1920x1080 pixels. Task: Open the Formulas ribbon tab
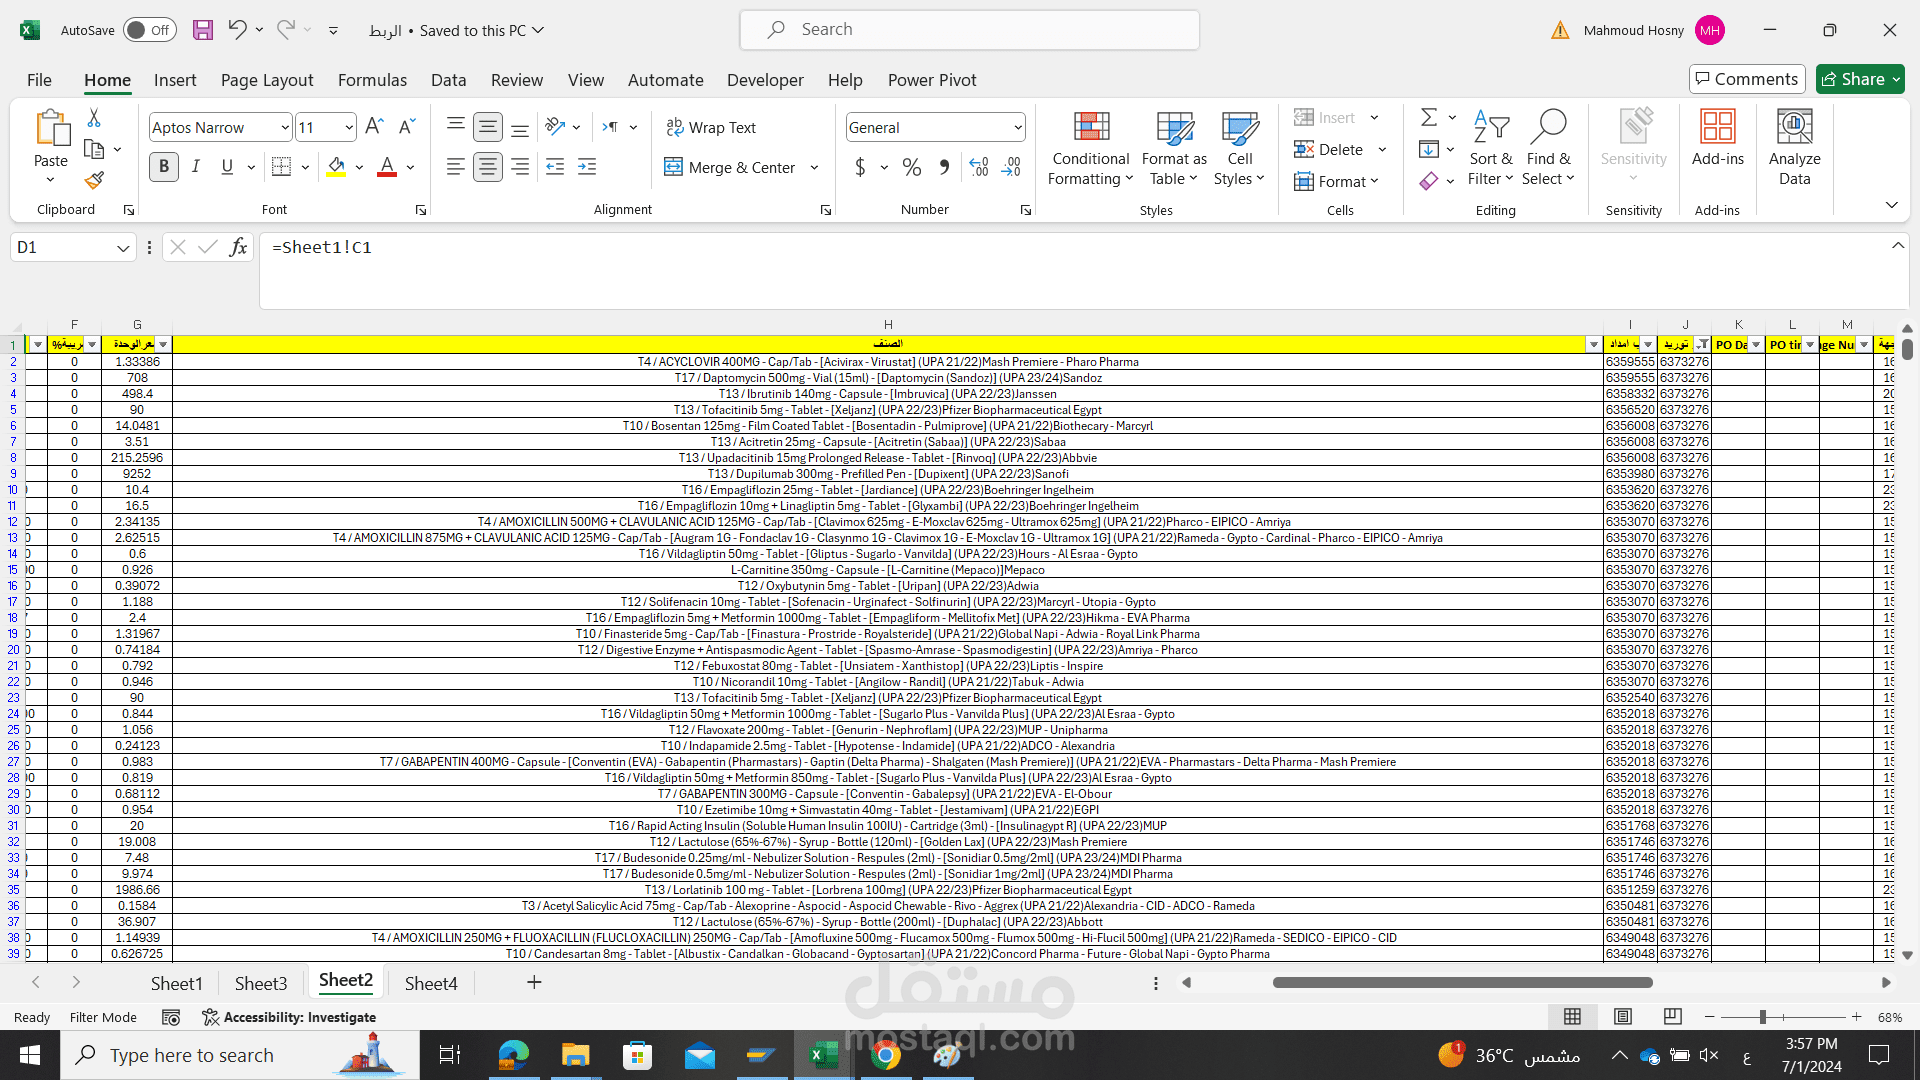(372, 80)
